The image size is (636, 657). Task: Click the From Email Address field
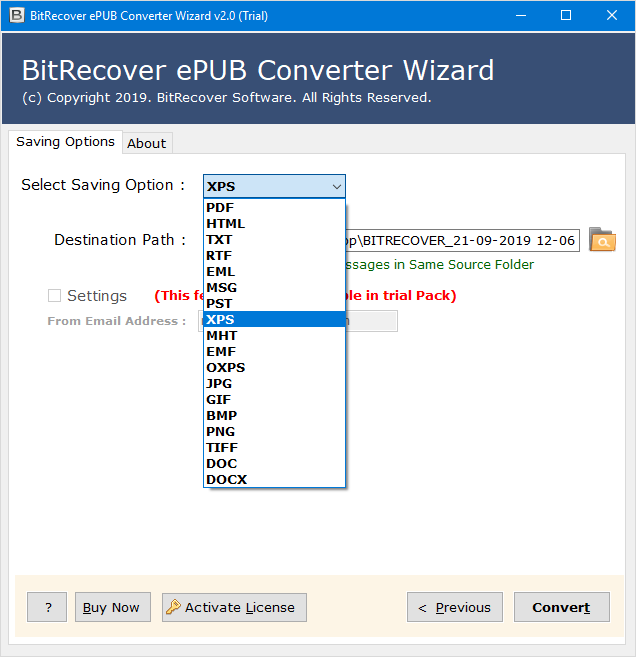(372, 321)
